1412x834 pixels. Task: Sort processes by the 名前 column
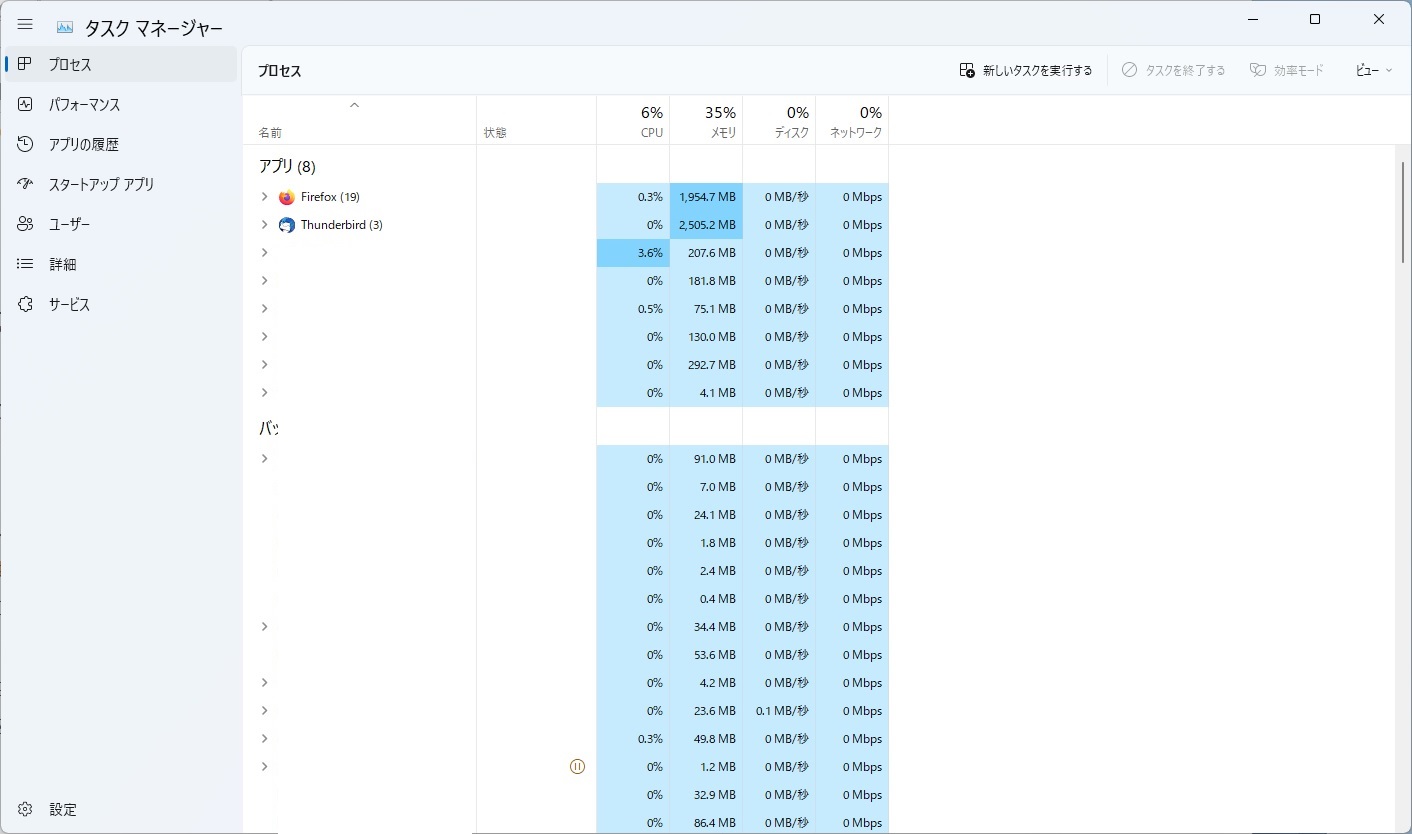271,132
